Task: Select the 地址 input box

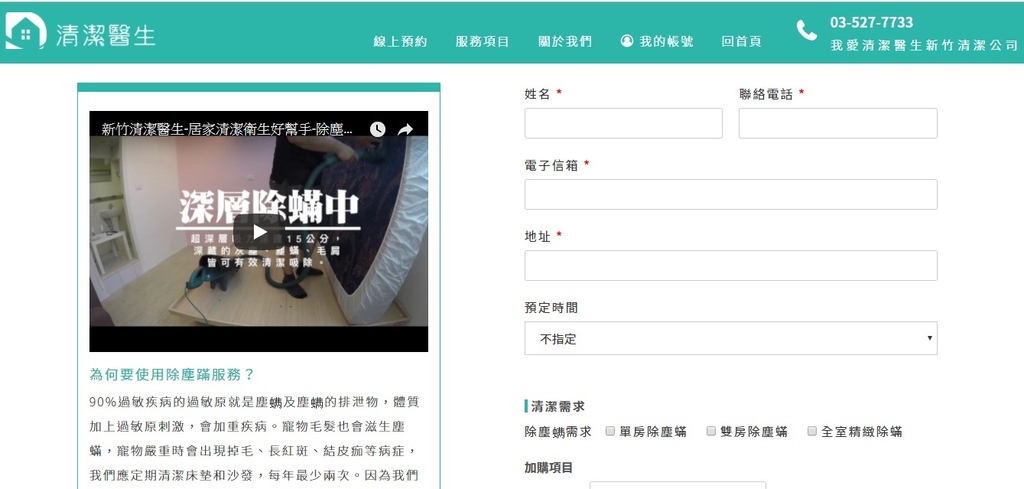Action: 730,265
